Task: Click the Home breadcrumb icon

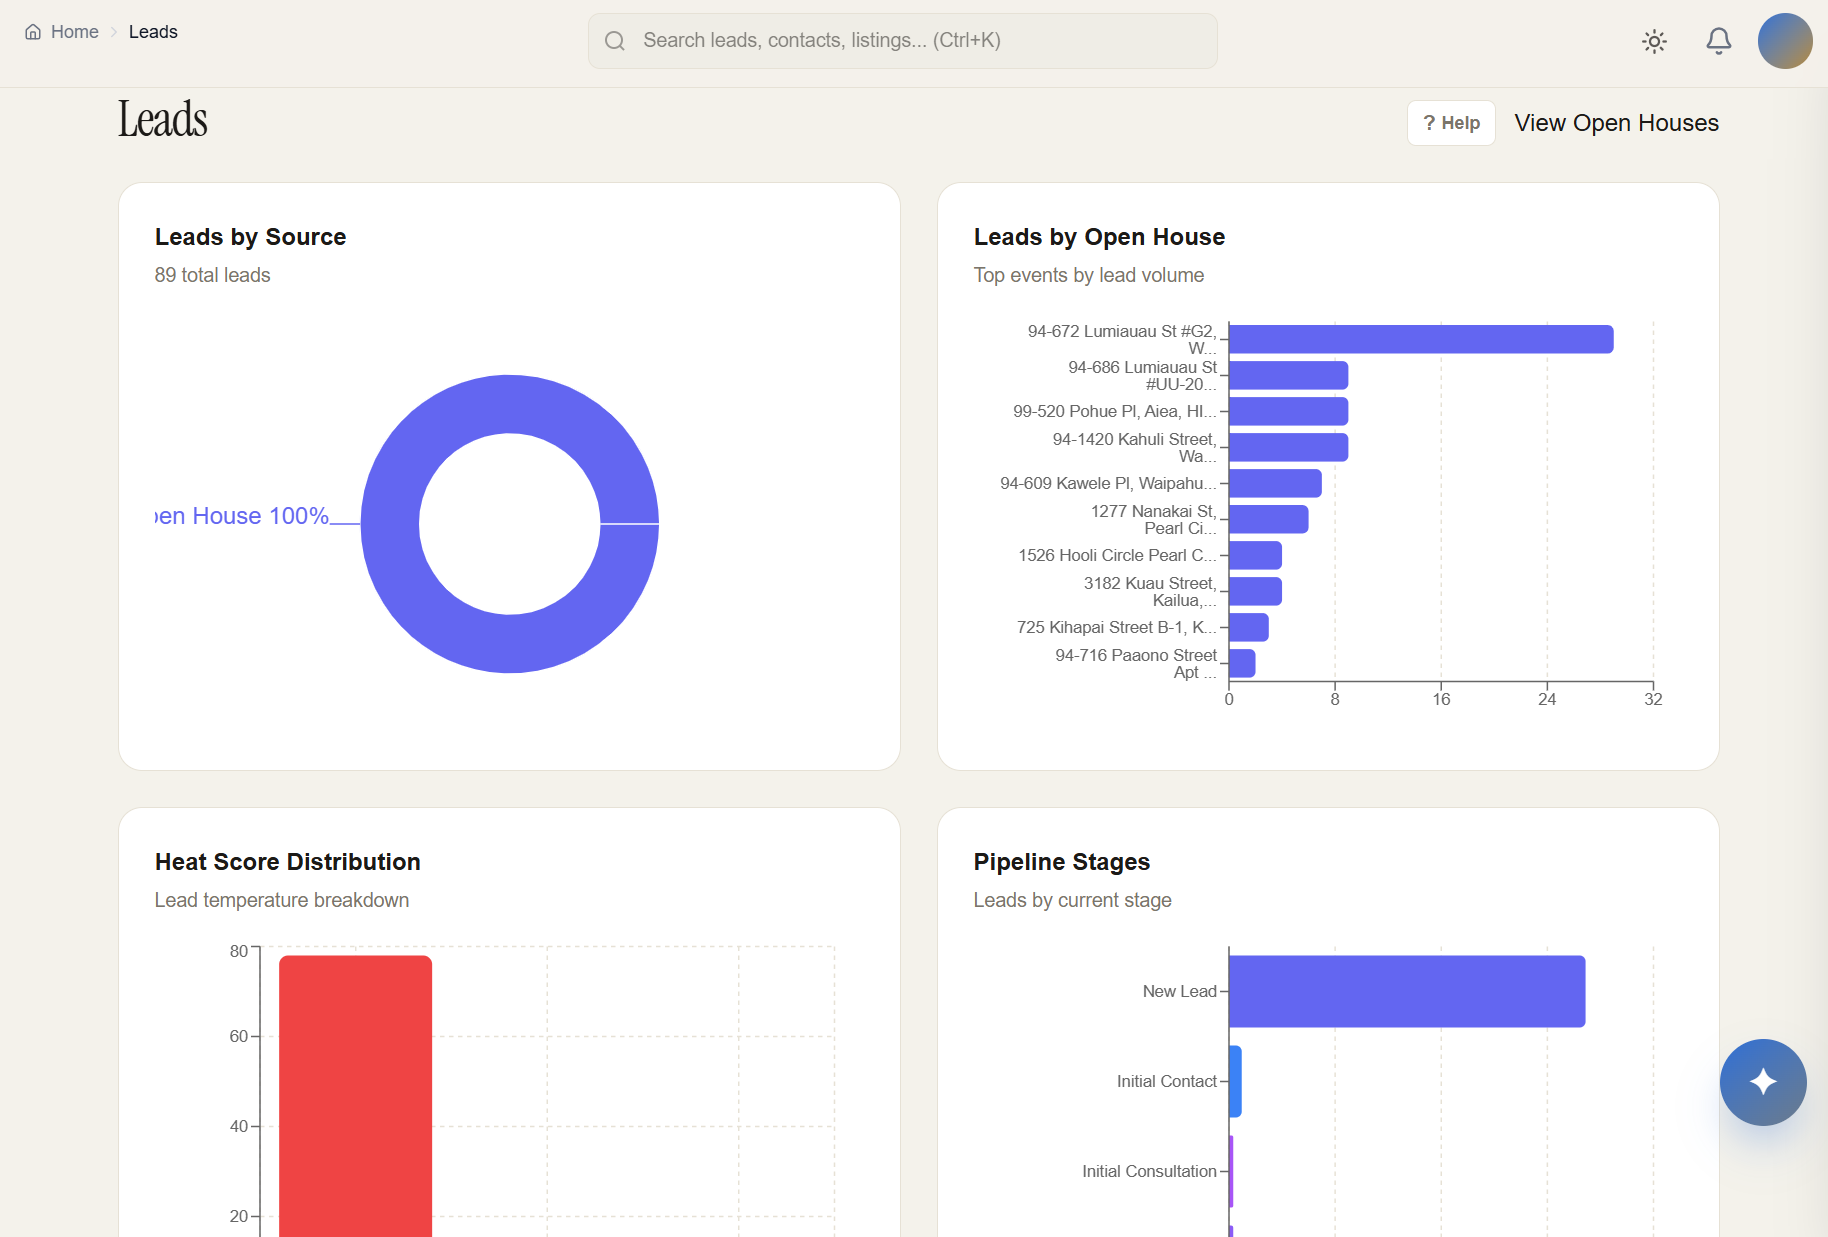Action: [33, 32]
